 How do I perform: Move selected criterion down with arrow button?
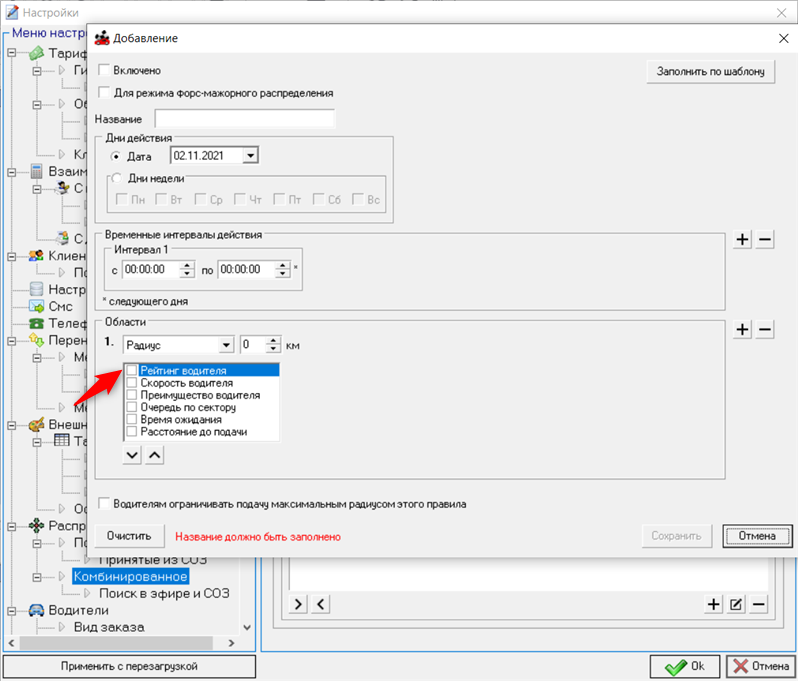132,455
